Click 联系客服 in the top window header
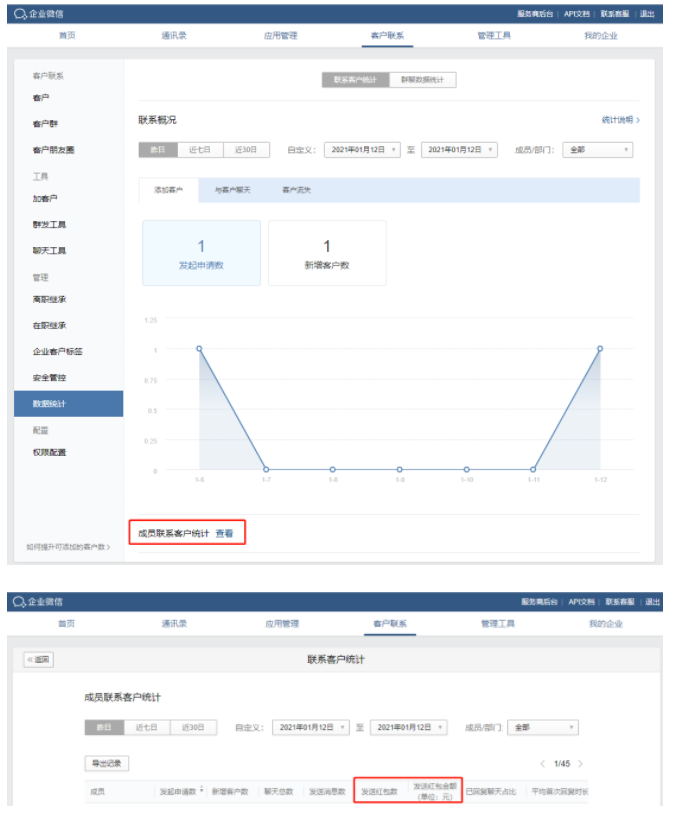The height and width of the screenshot is (819, 674). pyautogui.click(x=615, y=14)
